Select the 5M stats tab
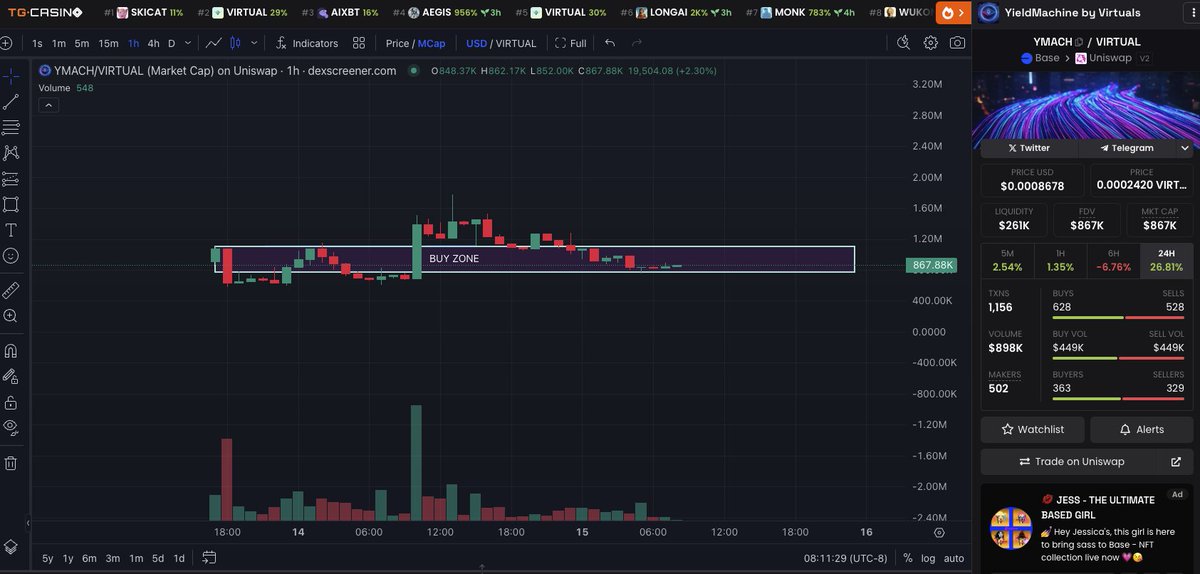This screenshot has width=1200, height=574. pyautogui.click(x=1007, y=260)
